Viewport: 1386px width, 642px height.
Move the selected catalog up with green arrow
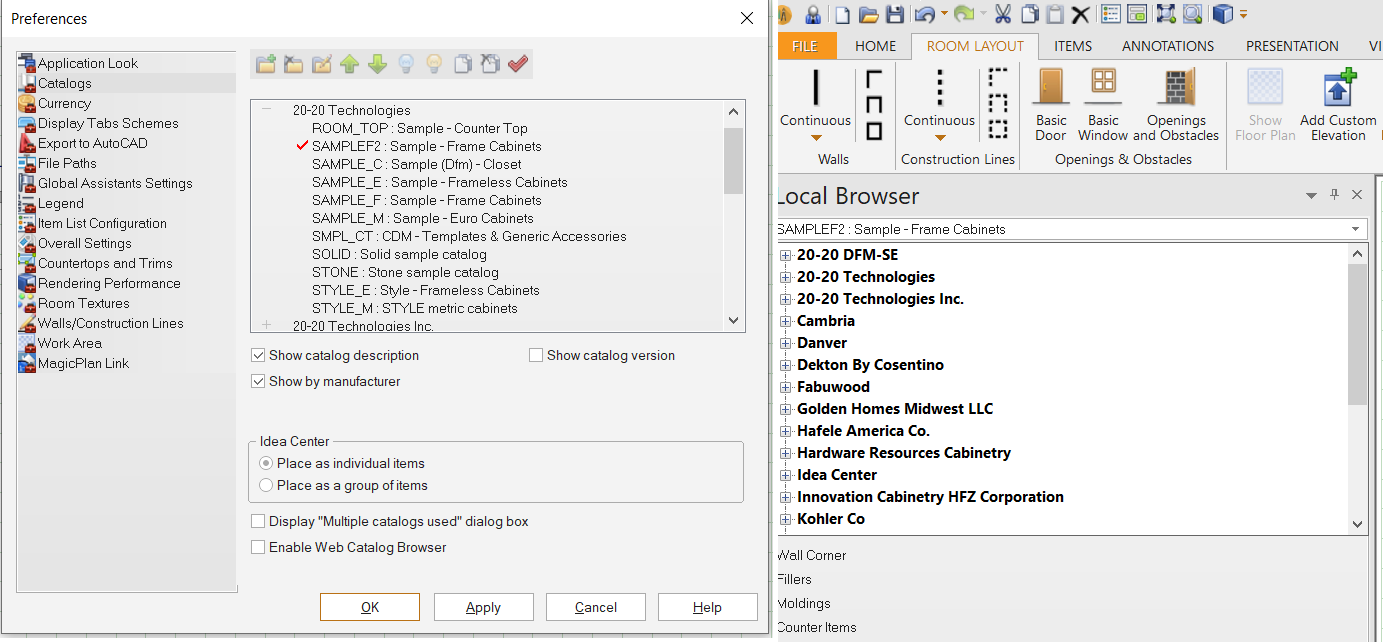(349, 64)
